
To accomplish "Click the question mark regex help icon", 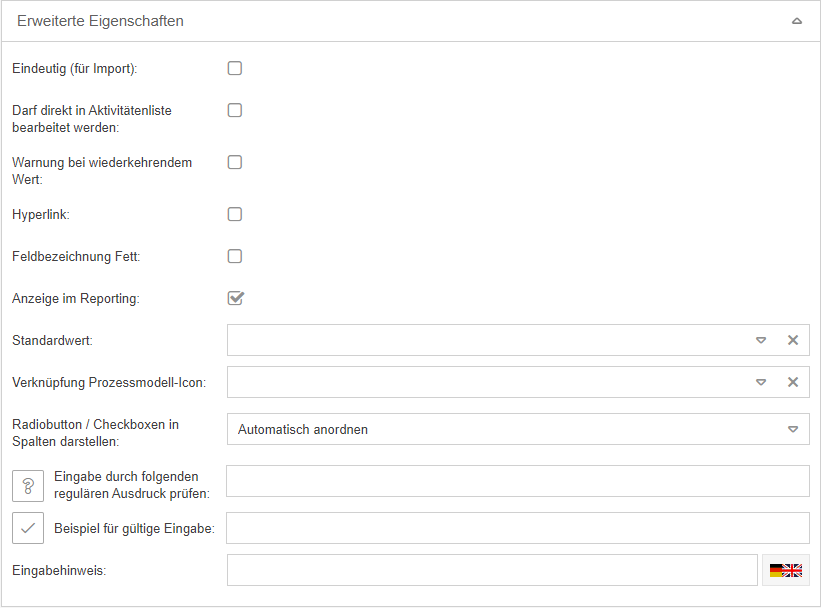I will click(x=27, y=485).
